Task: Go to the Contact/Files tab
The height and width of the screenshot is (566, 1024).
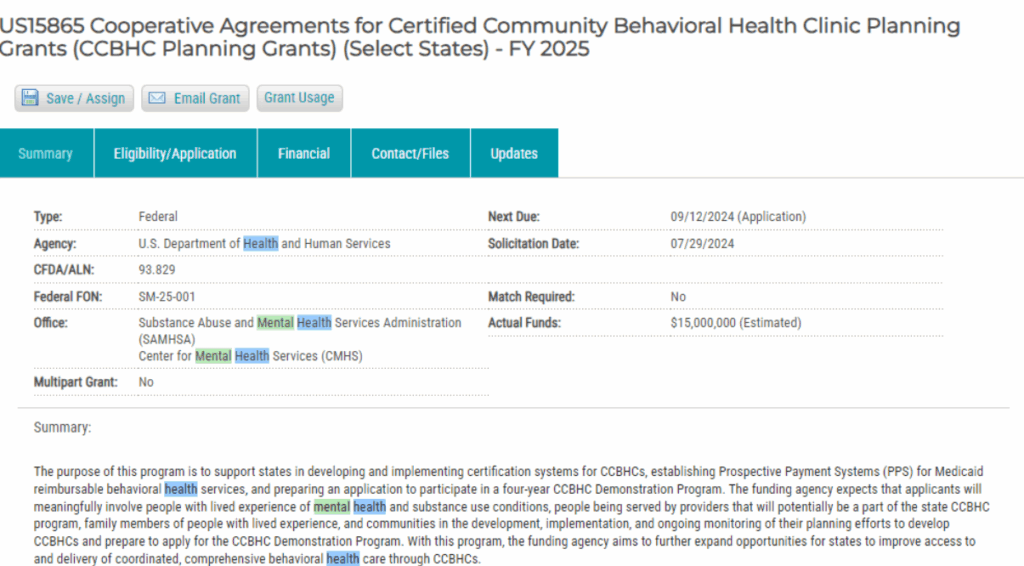Action: [x=410, y=154]
